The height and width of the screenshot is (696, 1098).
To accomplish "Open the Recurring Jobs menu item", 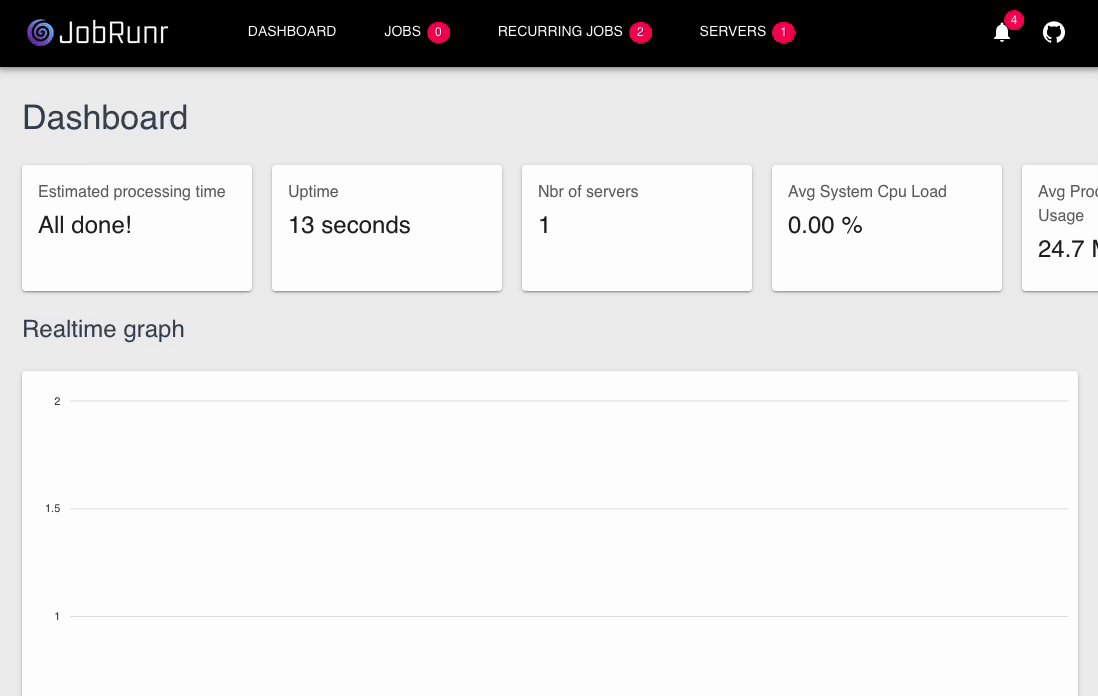I will pyautogui.click(x=560, y=32).
